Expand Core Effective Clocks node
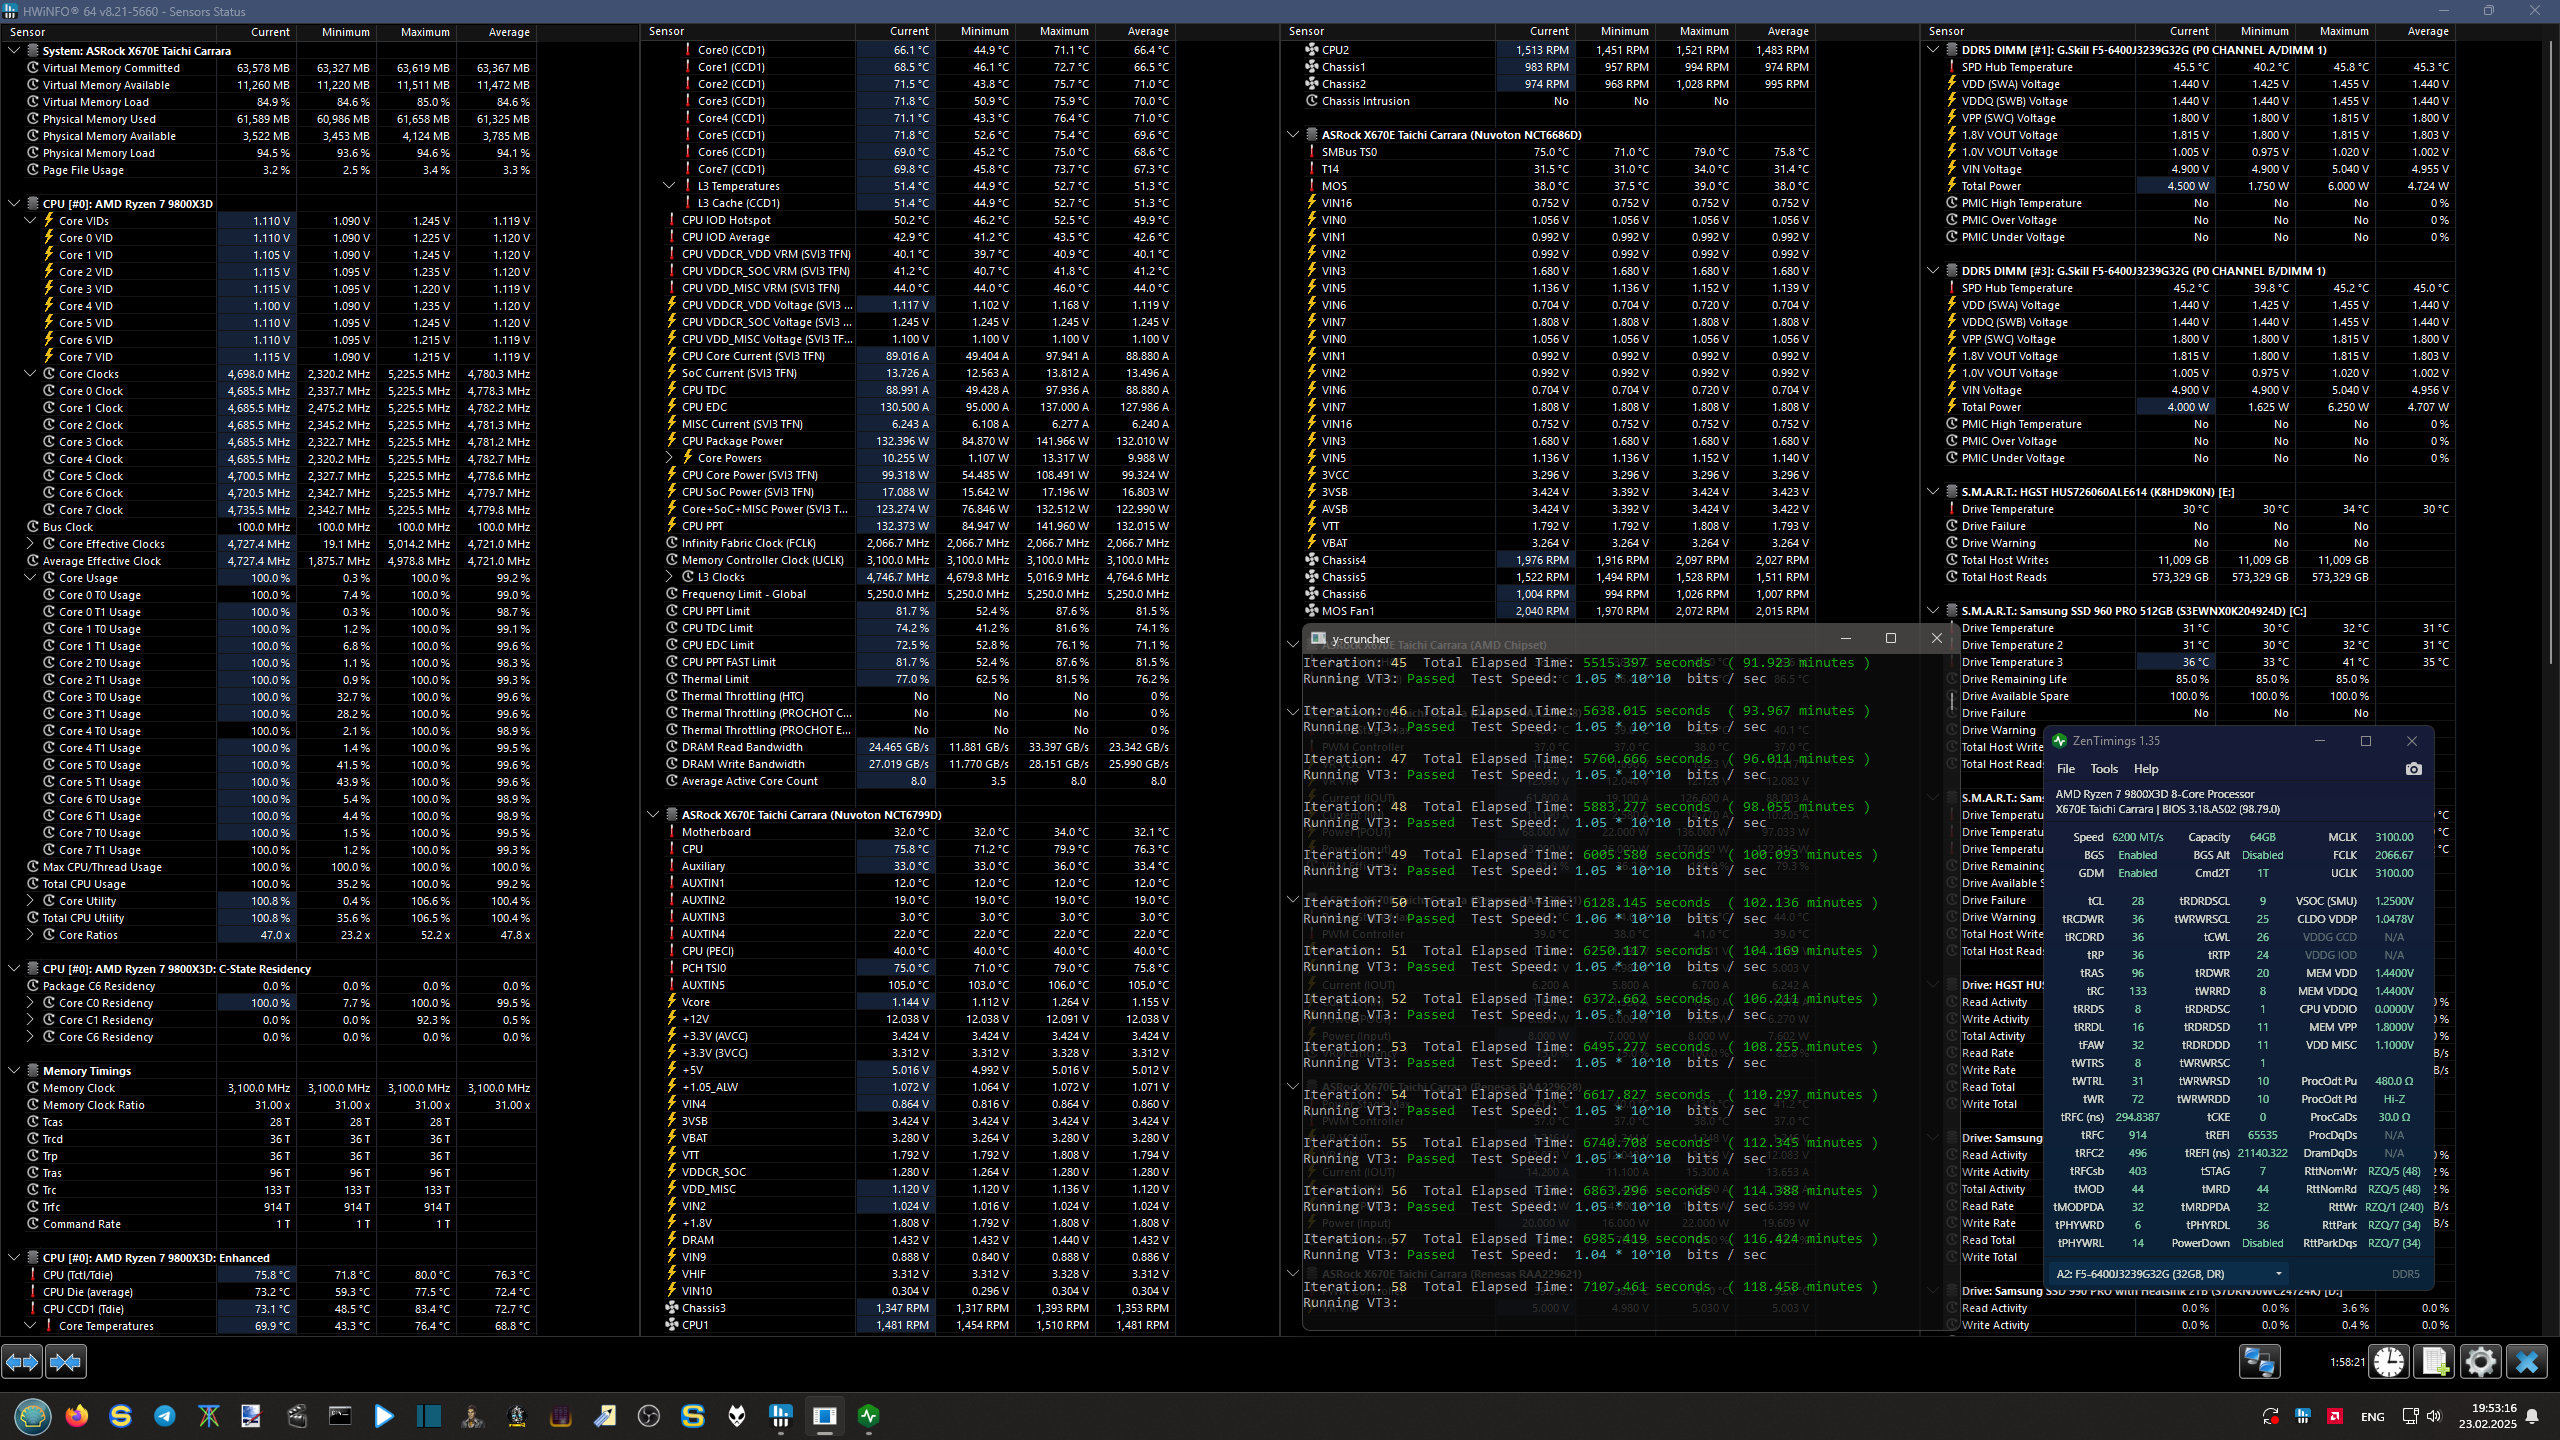2560x1440 pixels. coord(30,544)
